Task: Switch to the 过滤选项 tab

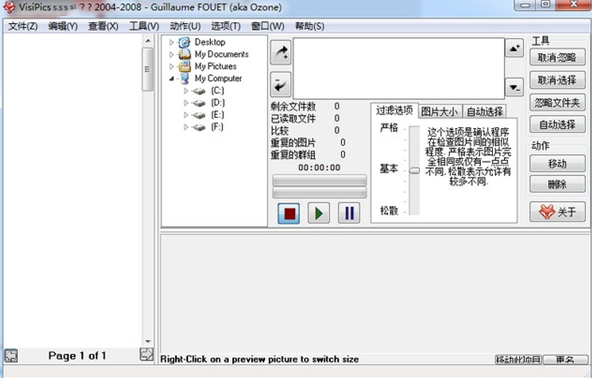Action: click(x=394, y=110)
